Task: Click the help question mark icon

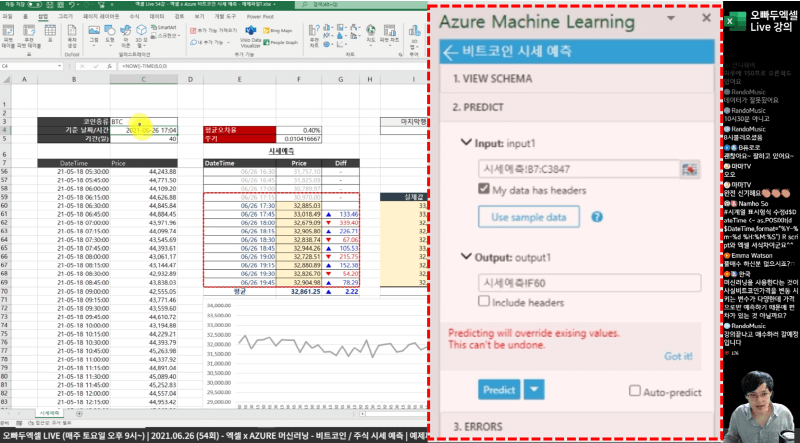Action: tap(596, 217)
